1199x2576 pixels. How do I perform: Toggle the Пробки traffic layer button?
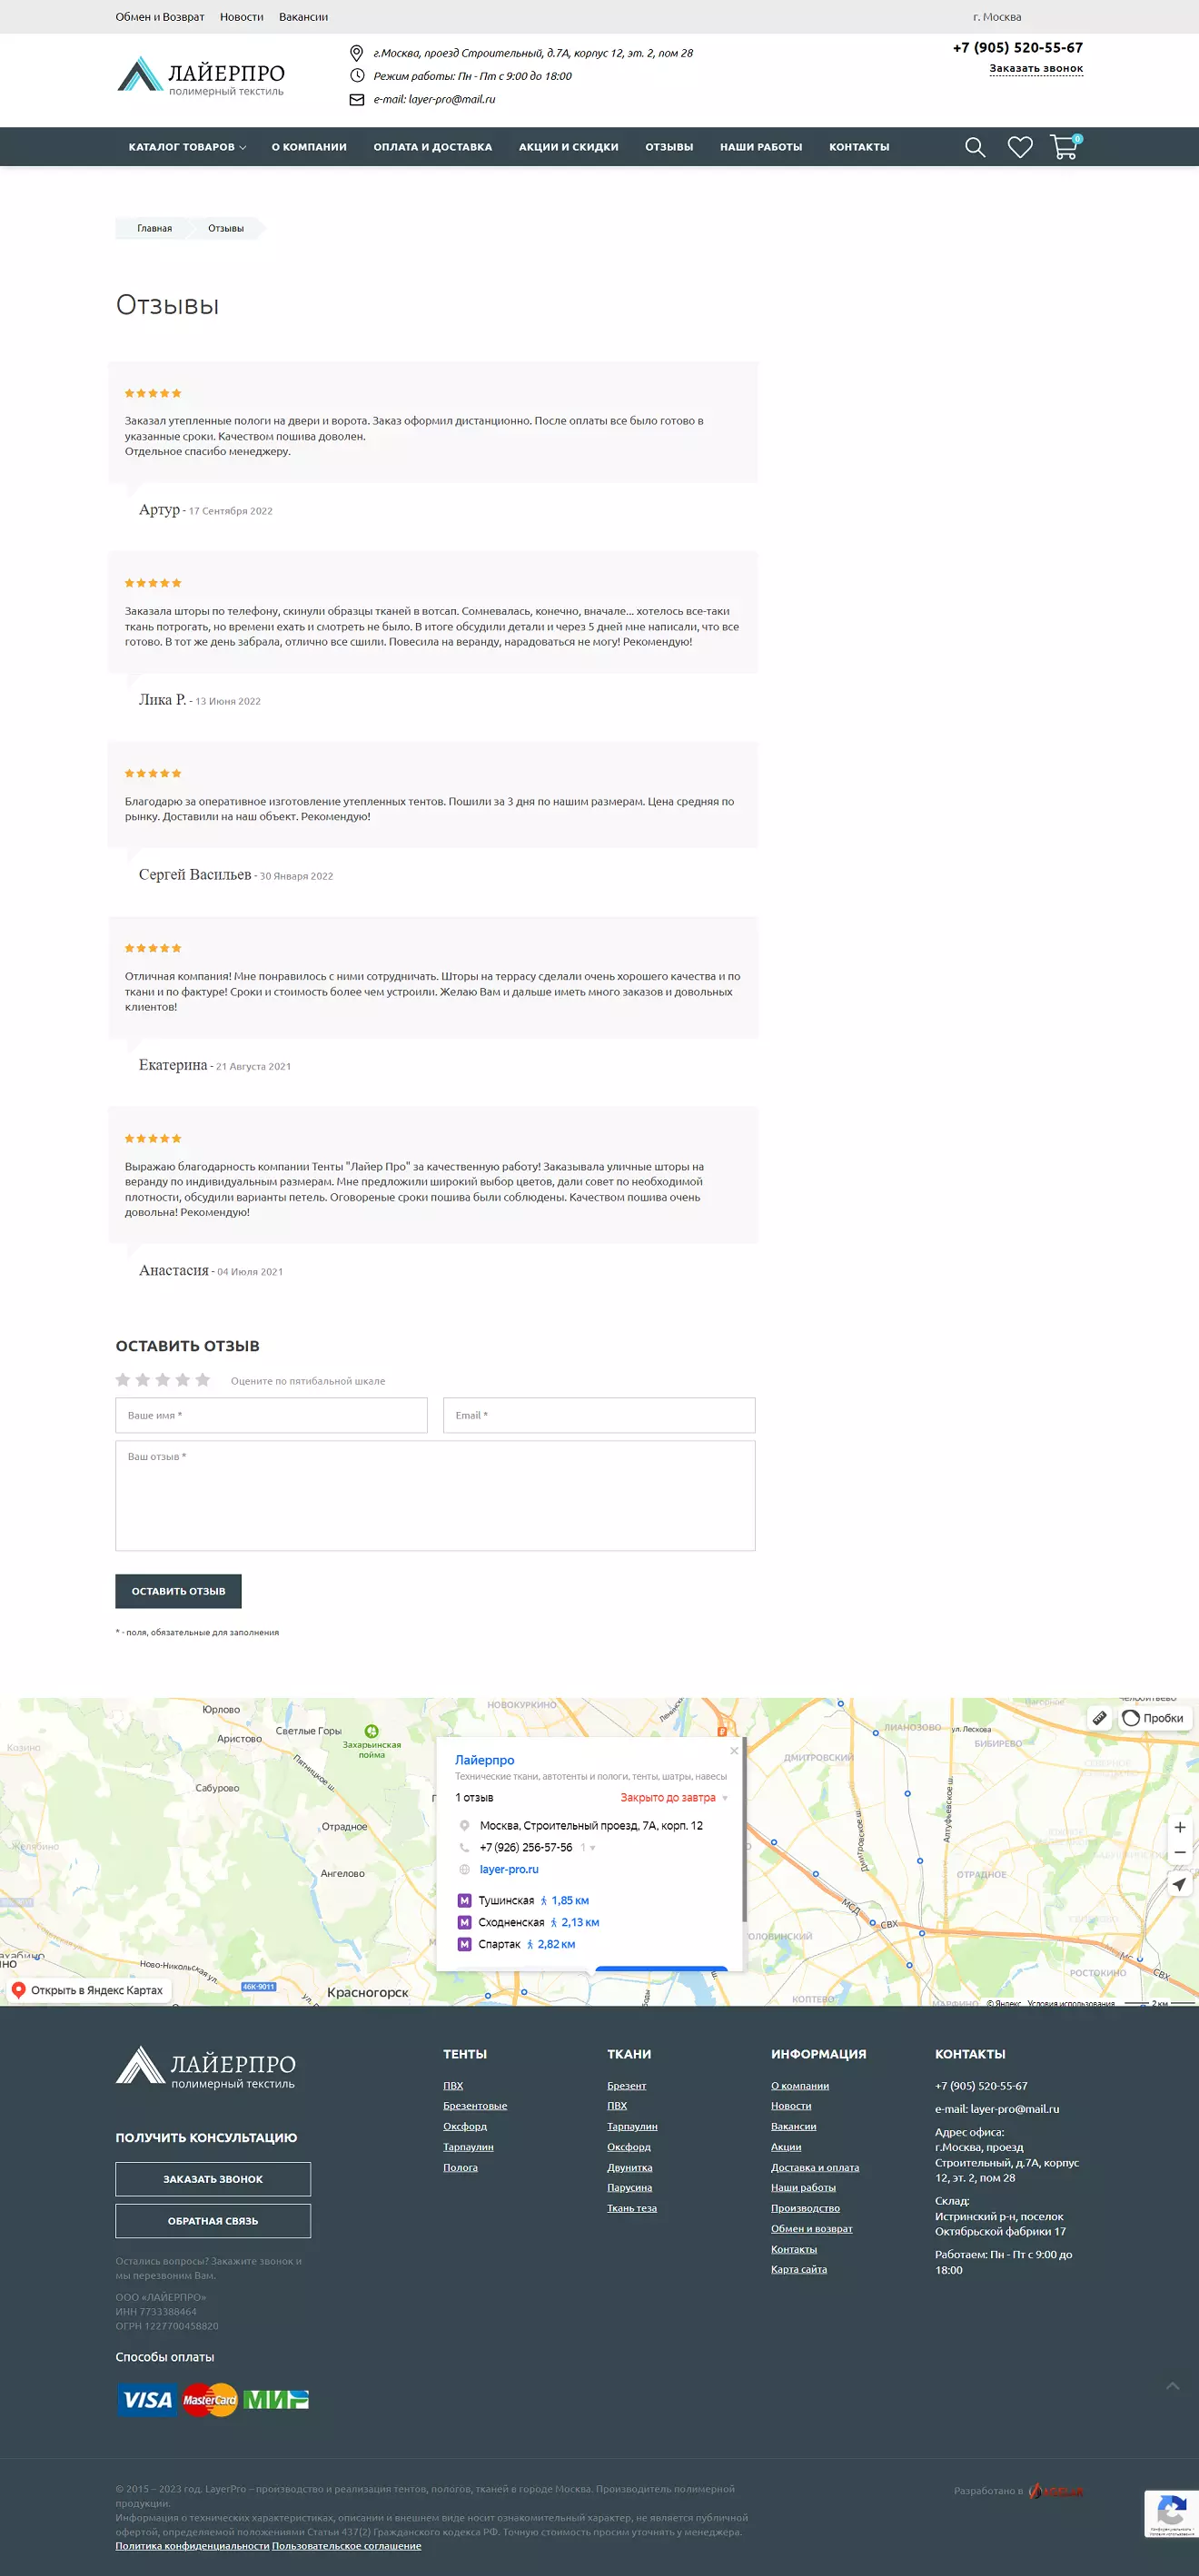(1153, 1718)
